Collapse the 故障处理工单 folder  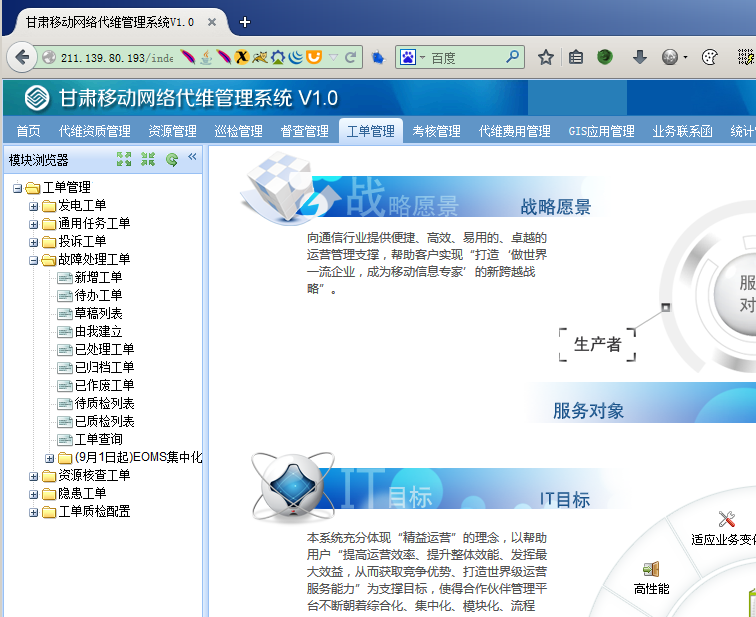click(x=33, y=260)
